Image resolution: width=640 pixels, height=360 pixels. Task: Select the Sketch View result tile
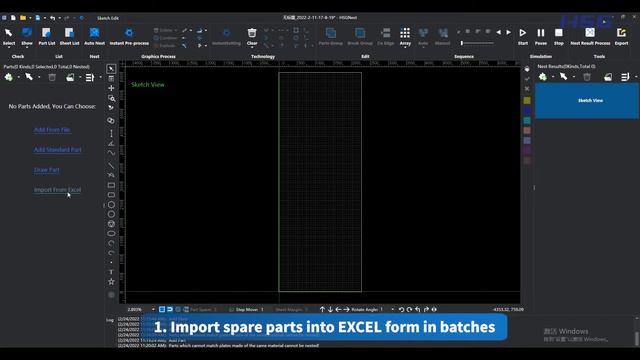point(587,101)
